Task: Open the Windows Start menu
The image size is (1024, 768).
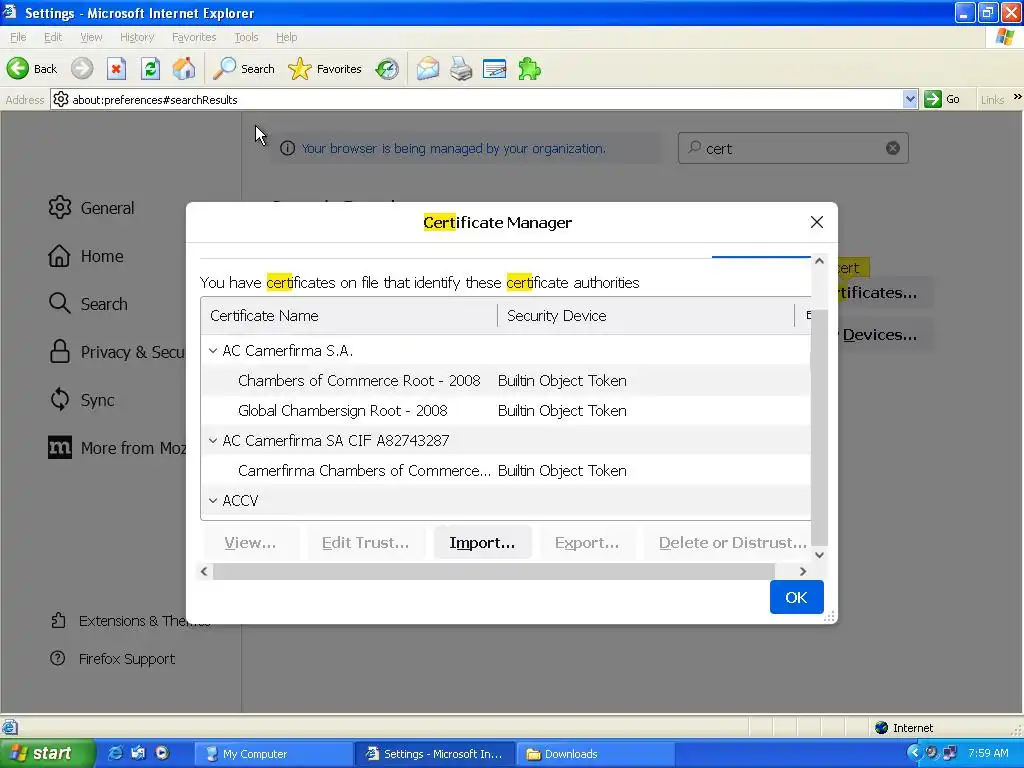Action: pyautogui.click(x=47, y=754)
